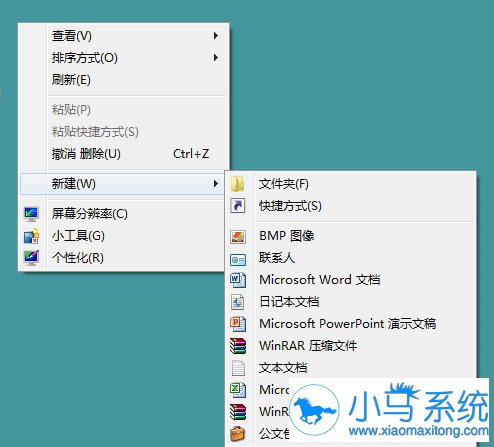The image size is (494, 447).
Task: Click the contact card icon beside 联系人
Action: (238, 259)
